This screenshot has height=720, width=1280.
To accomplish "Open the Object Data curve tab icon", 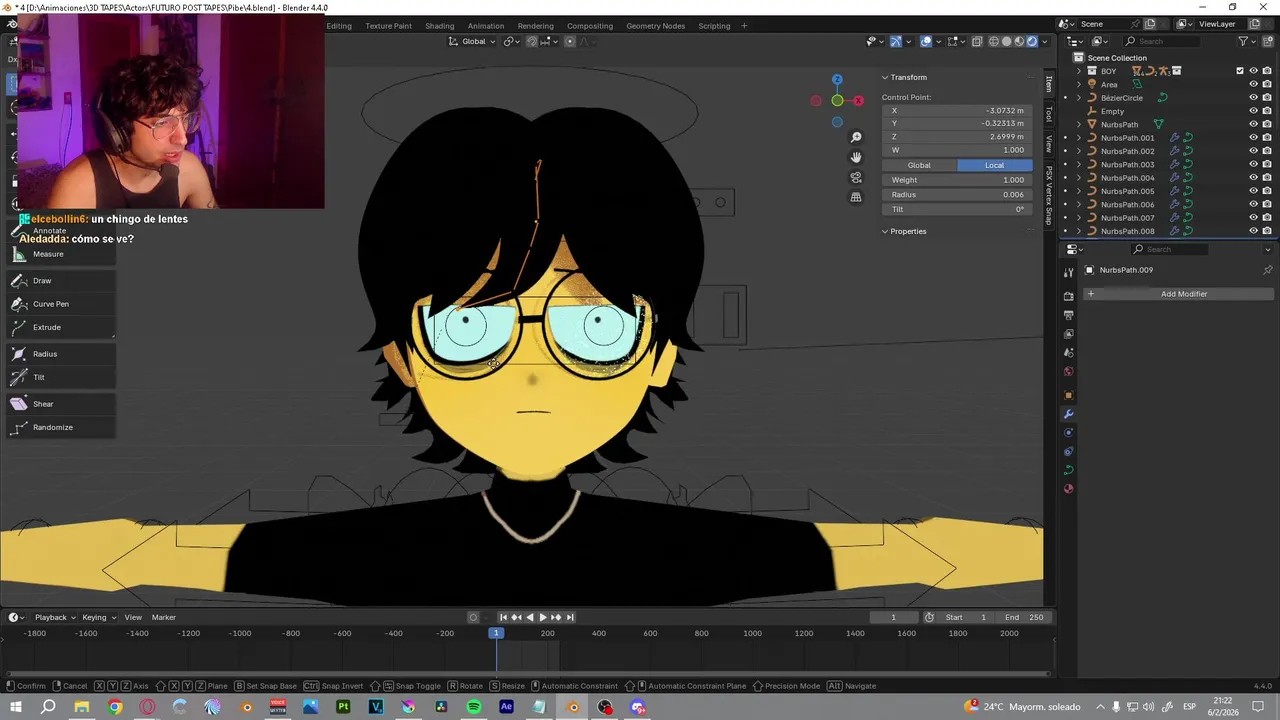I will (1068, 470).
